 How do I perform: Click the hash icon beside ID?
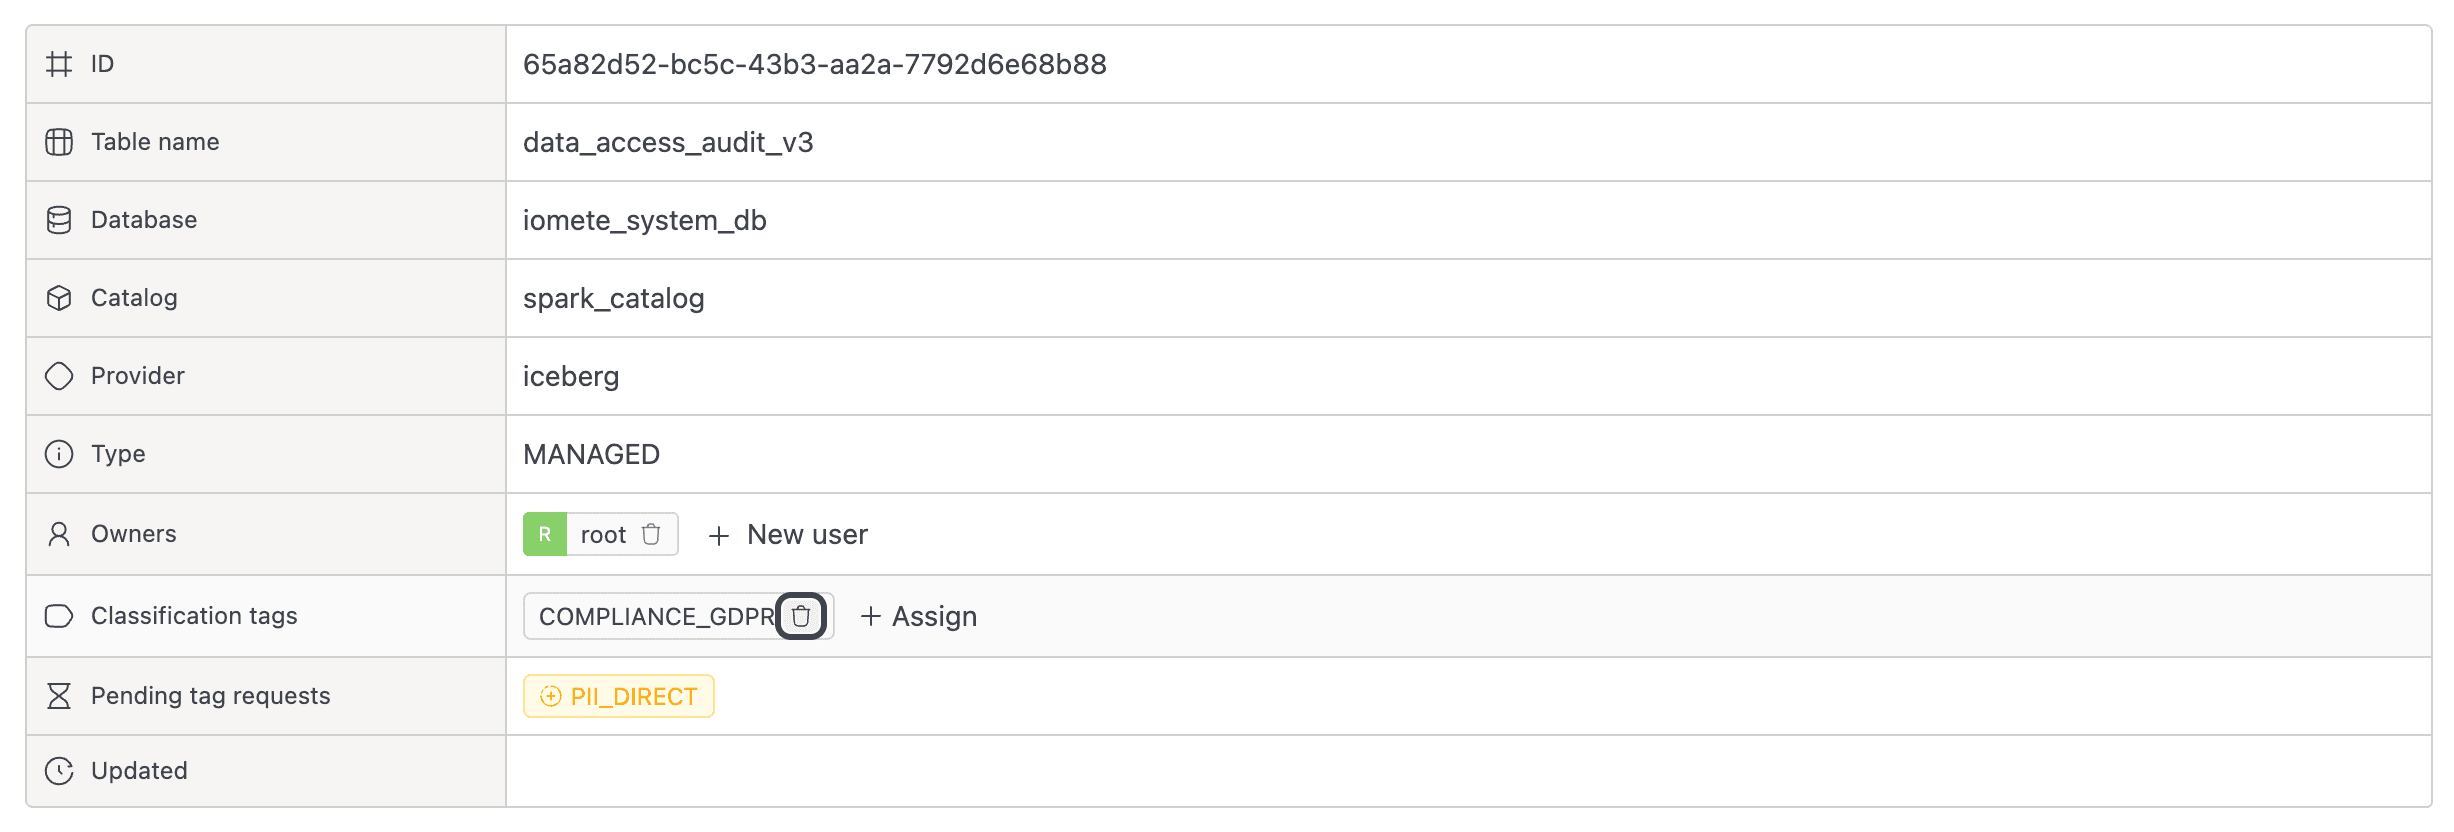tap(59, 64)
